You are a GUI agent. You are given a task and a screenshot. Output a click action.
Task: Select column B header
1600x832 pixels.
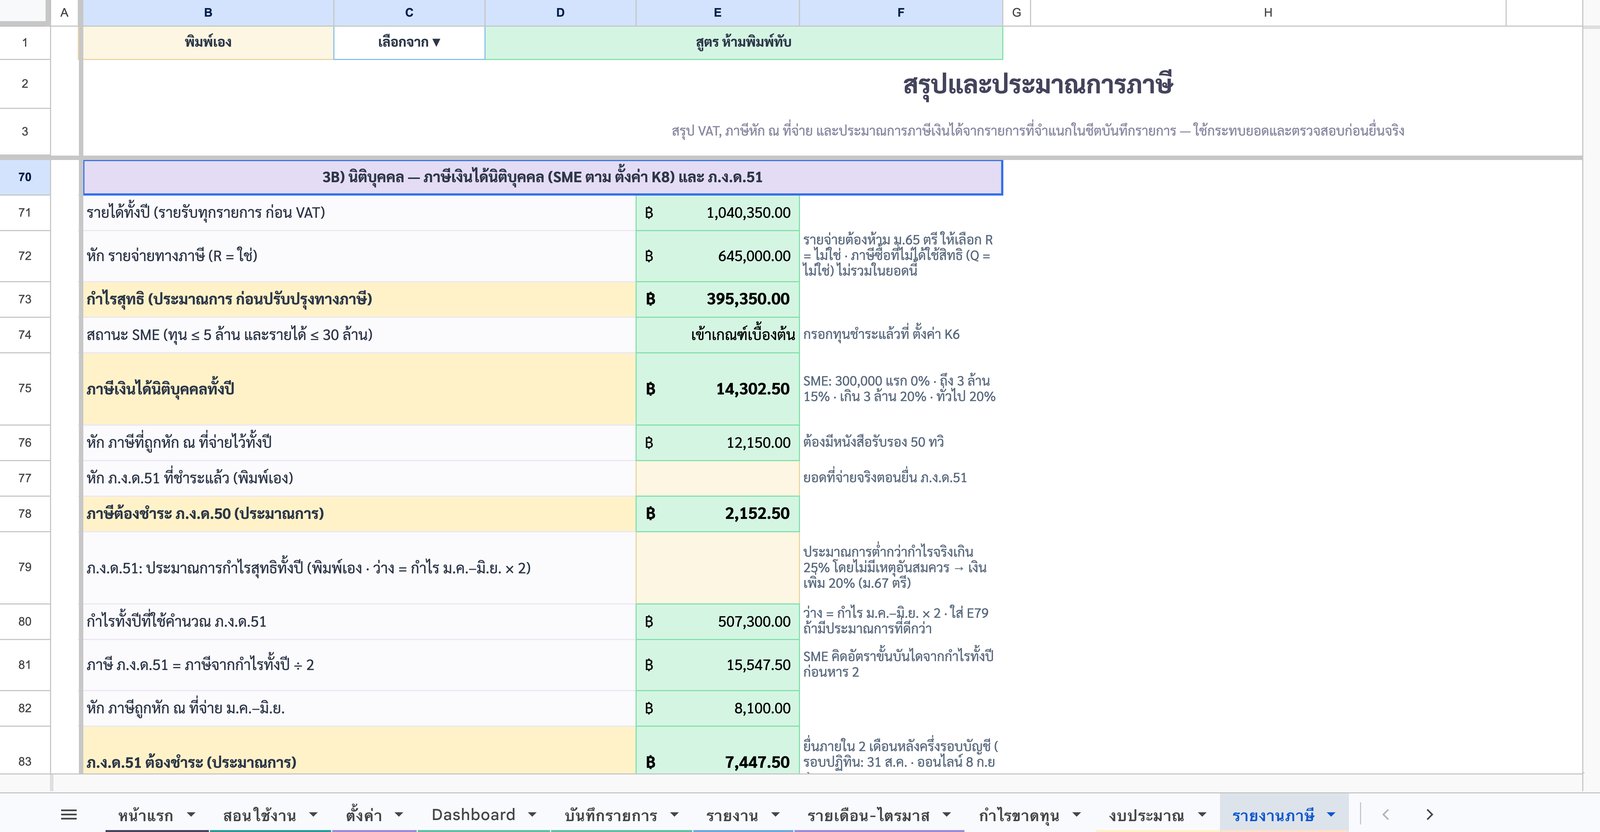[208, 13]
